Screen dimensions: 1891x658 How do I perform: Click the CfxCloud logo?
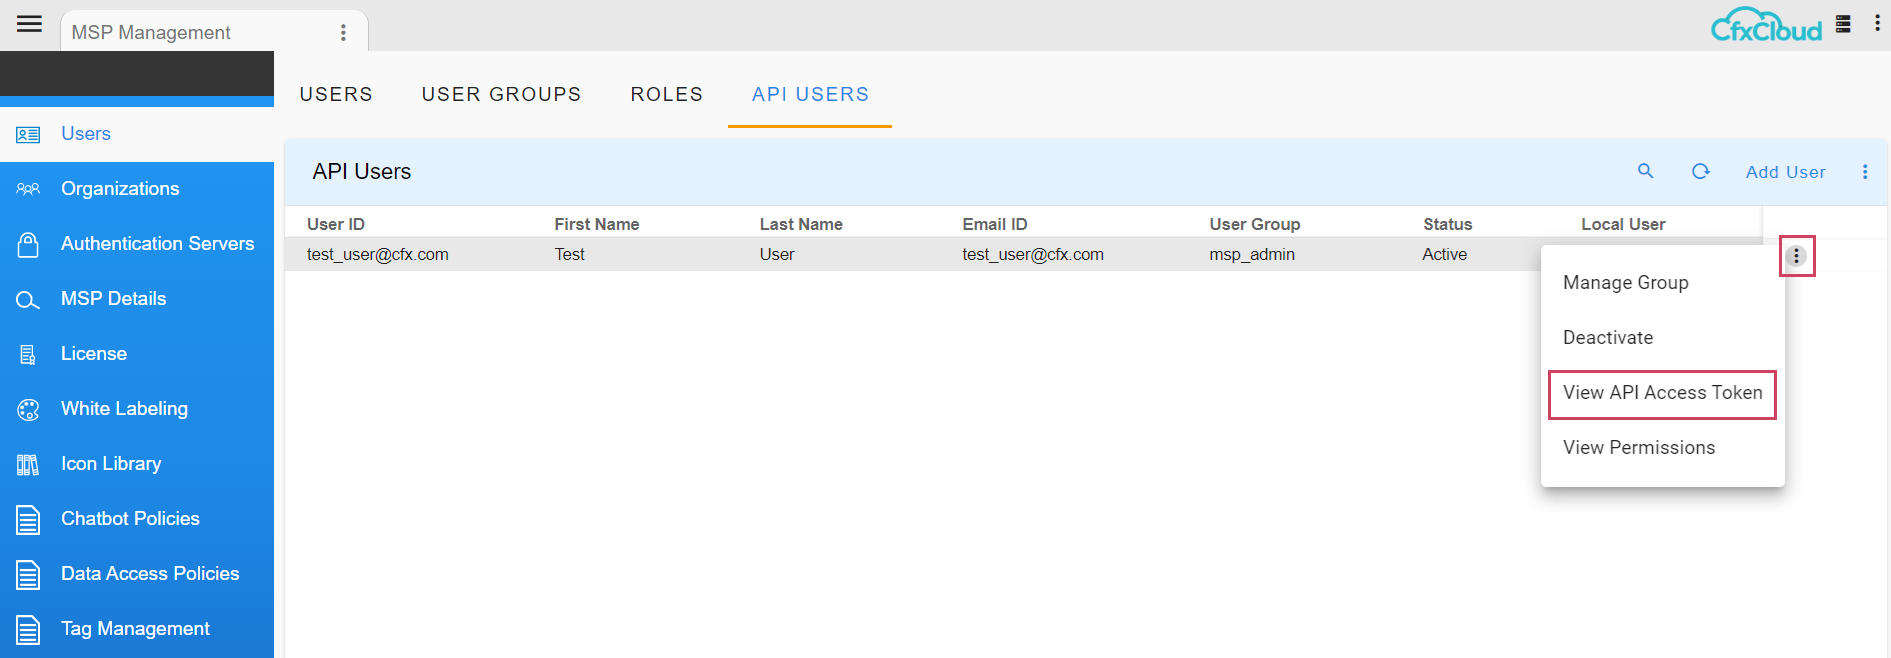coord(1766,26)
